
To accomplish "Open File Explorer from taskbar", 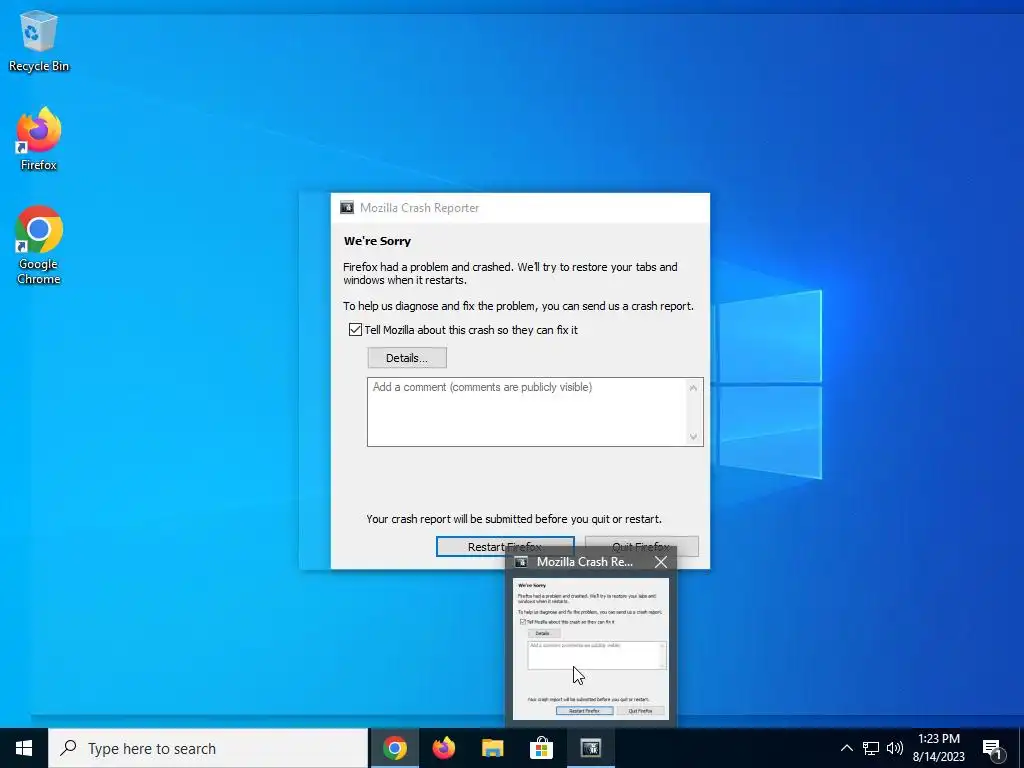I will click(493, 748).
